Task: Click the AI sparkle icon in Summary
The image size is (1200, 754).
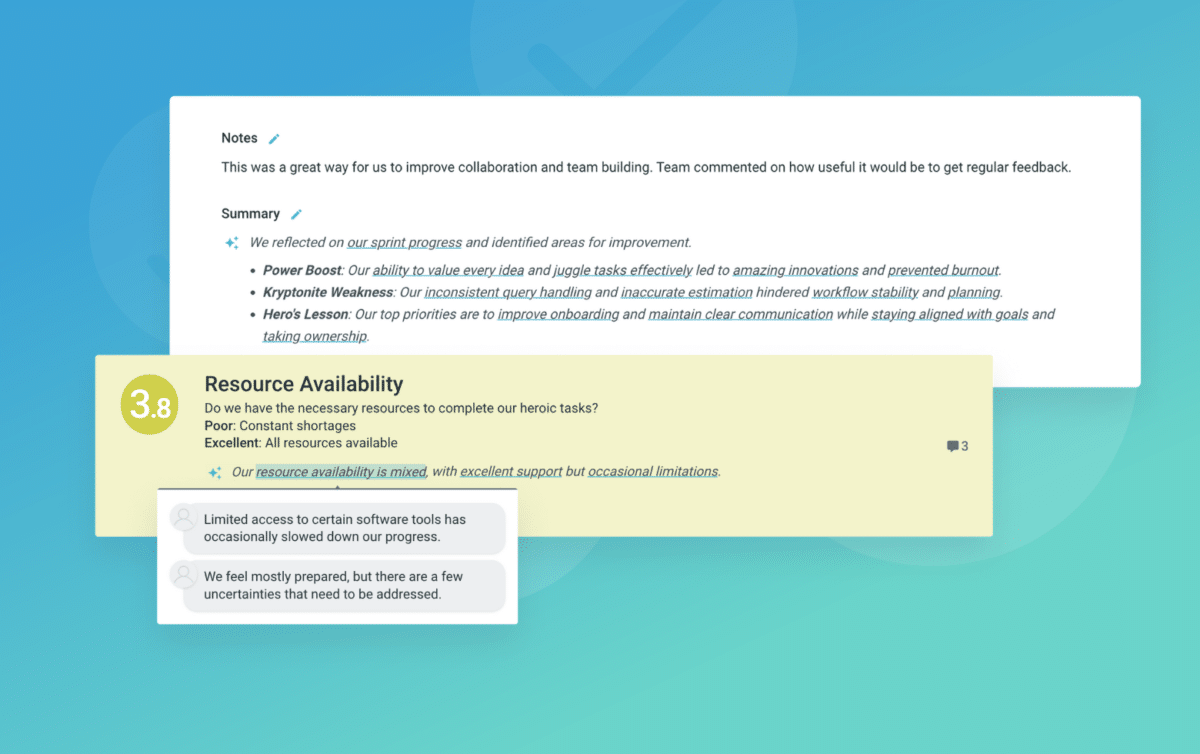Action: pos(232,242)
